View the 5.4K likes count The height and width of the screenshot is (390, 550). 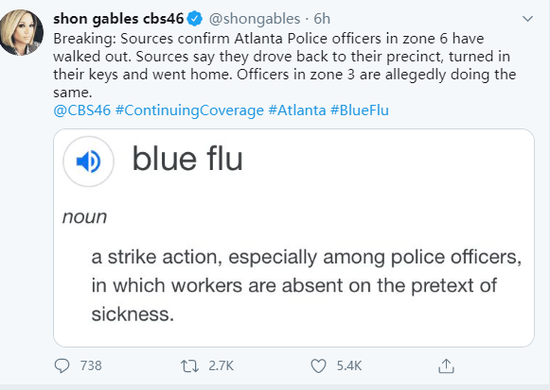pyautogui.click(x=349, y=366)
